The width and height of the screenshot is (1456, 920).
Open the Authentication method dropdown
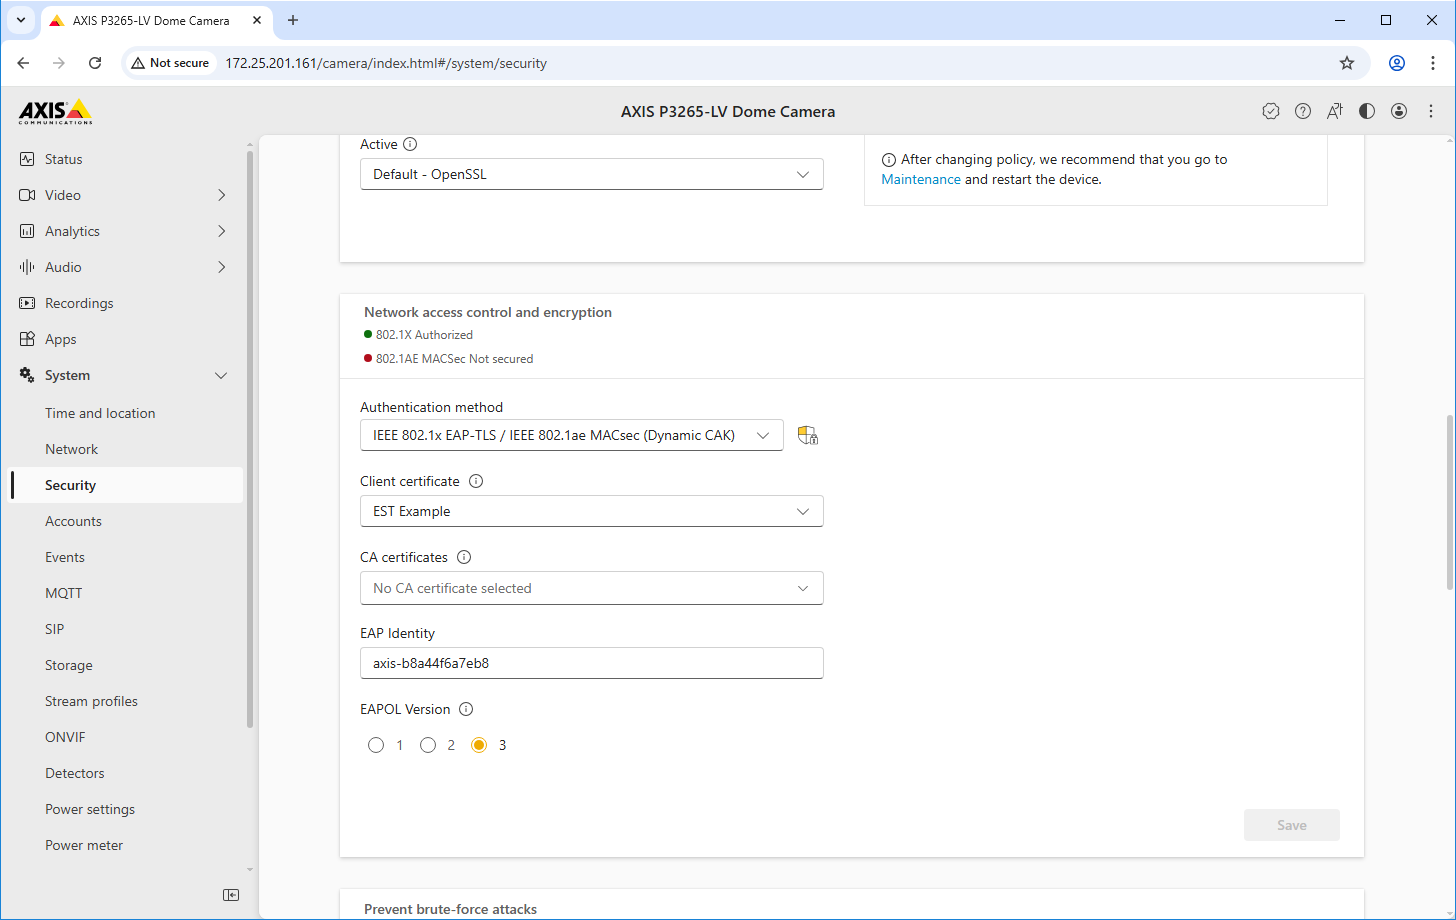tap(571, 435)
